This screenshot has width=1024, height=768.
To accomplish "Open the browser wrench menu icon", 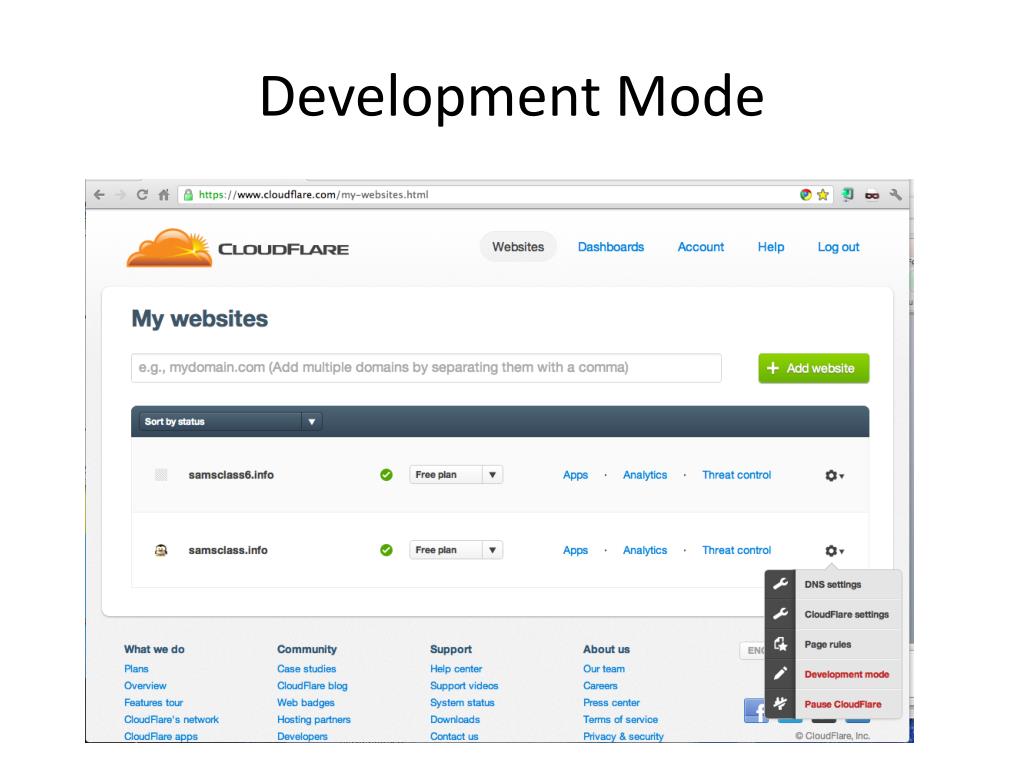I will 895,195.
